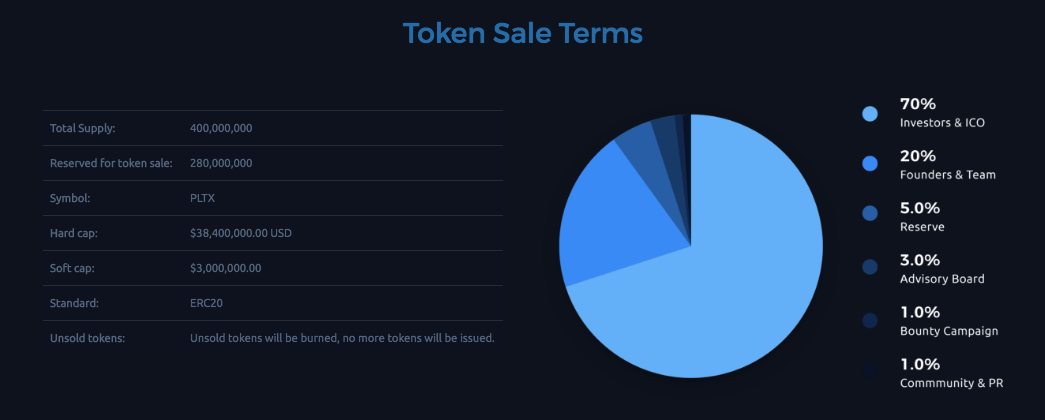Click the 20% Founders & Team legend dot
Viewport: 1045px width, 420px height.
[x=870, y=164]
